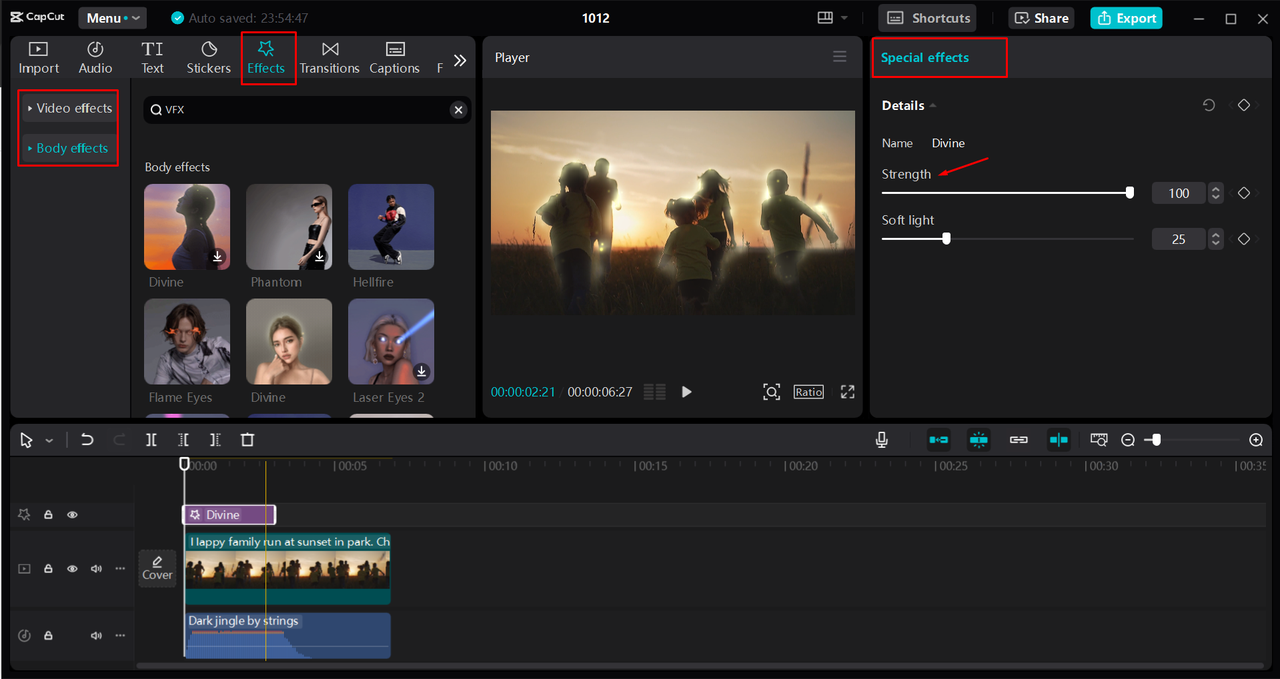Clear the VFX search text
The width and height of the screenshot is (1280, 679).
pyautogui.click(x=458, y=110)
